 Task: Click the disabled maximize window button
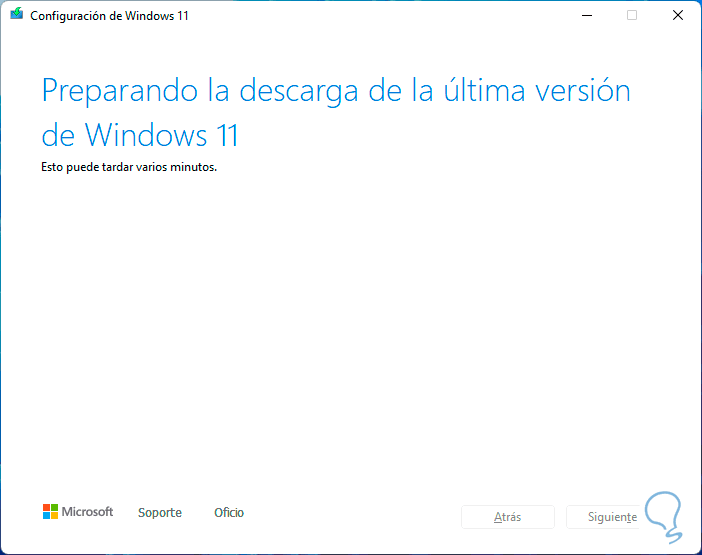pos(632,16)
